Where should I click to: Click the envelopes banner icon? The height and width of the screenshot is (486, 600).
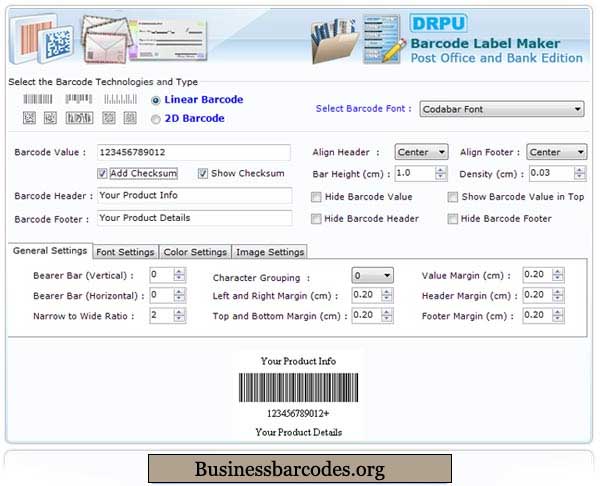click(106, 39)
